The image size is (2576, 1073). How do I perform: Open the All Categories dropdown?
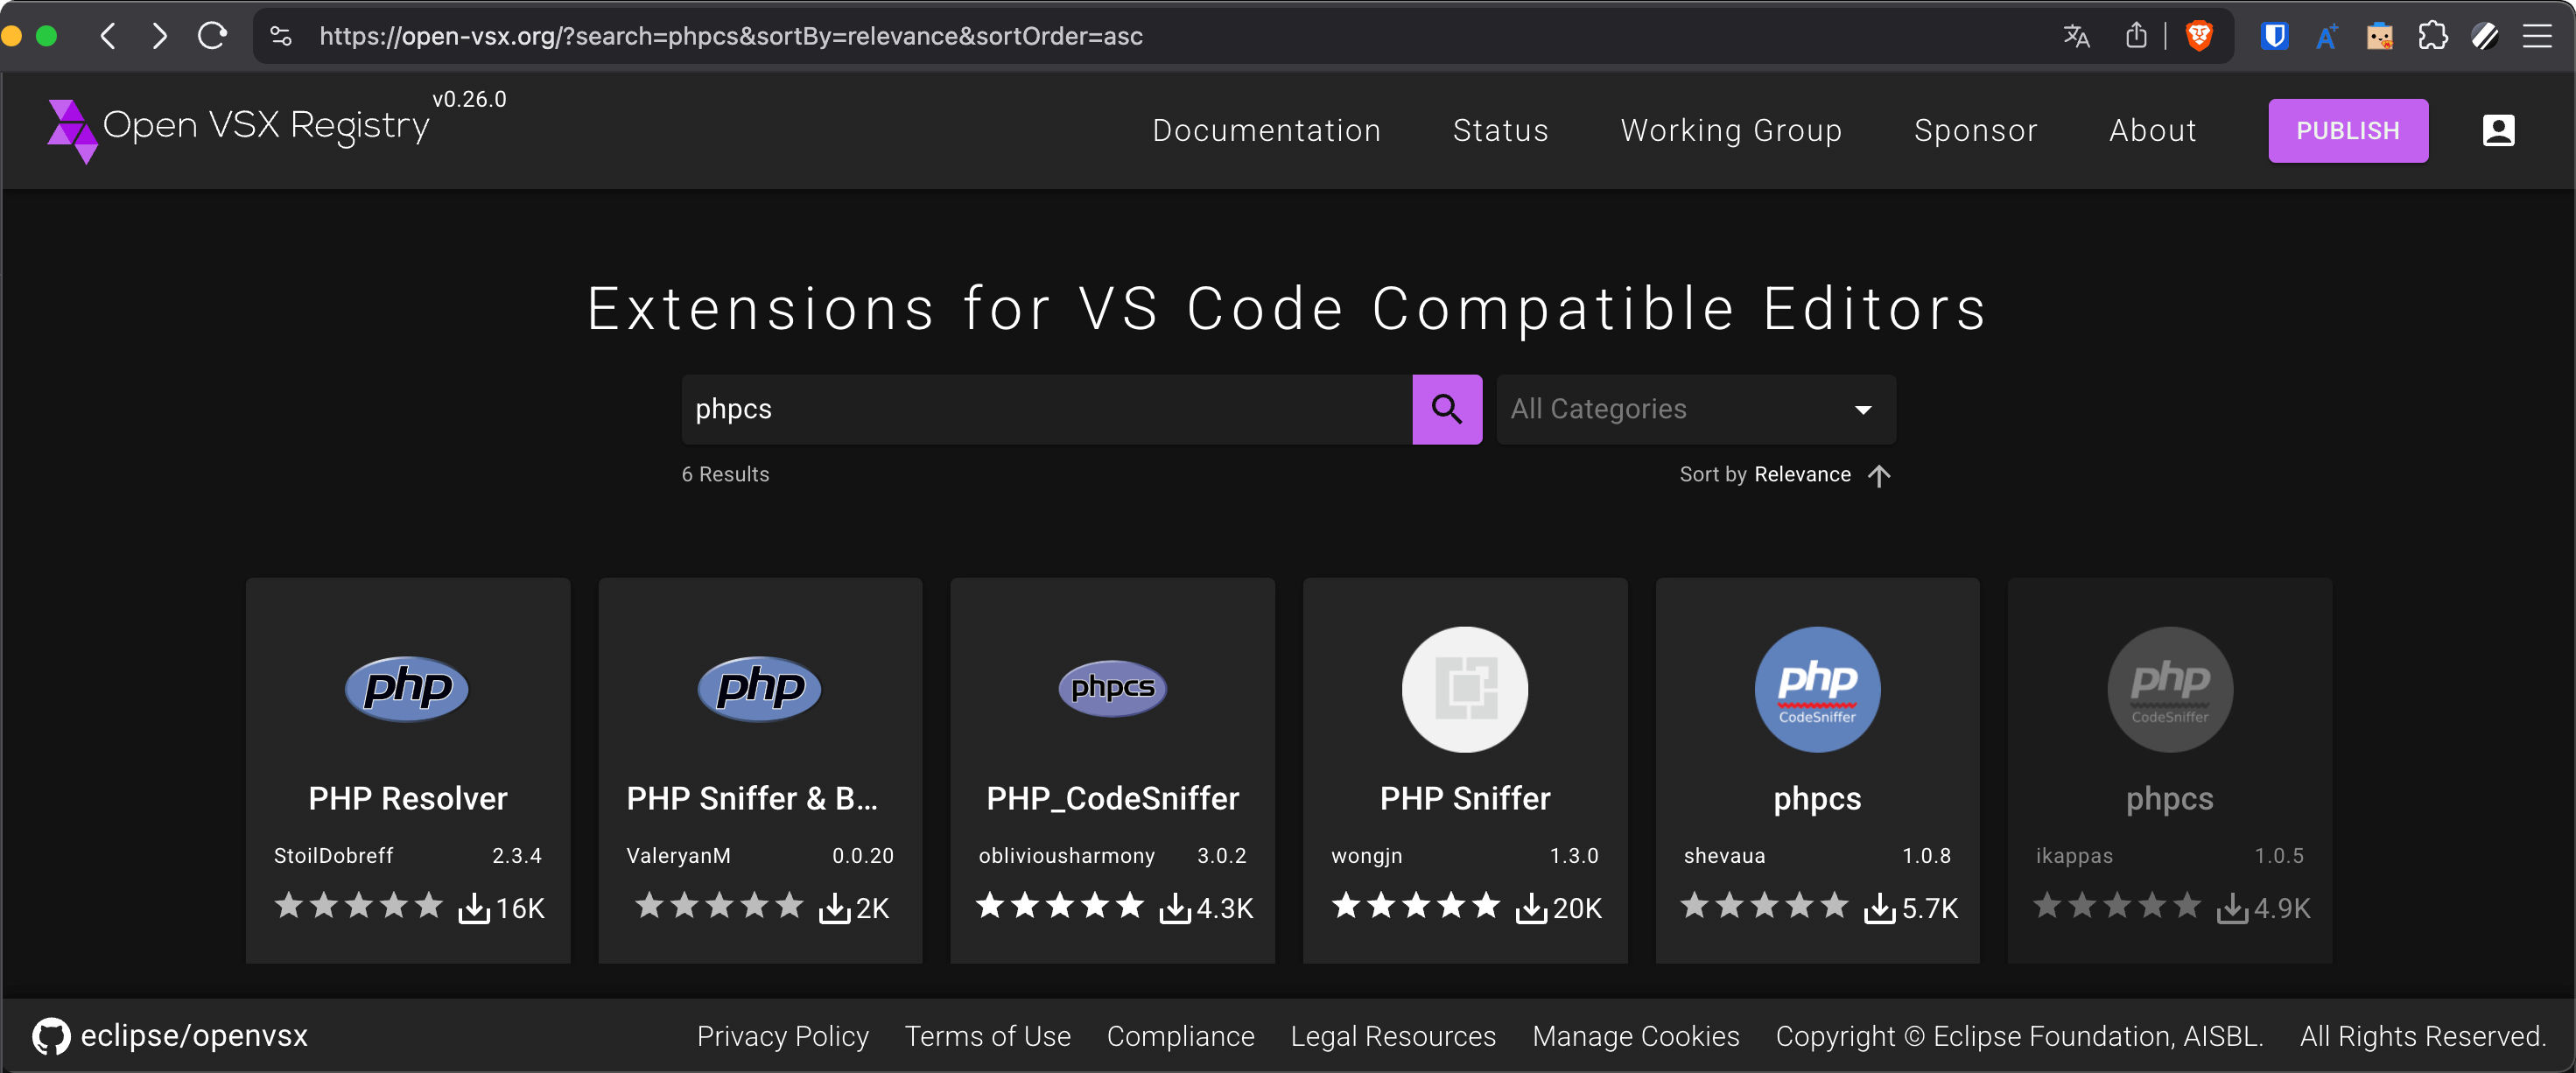[x=1694, y=409]
